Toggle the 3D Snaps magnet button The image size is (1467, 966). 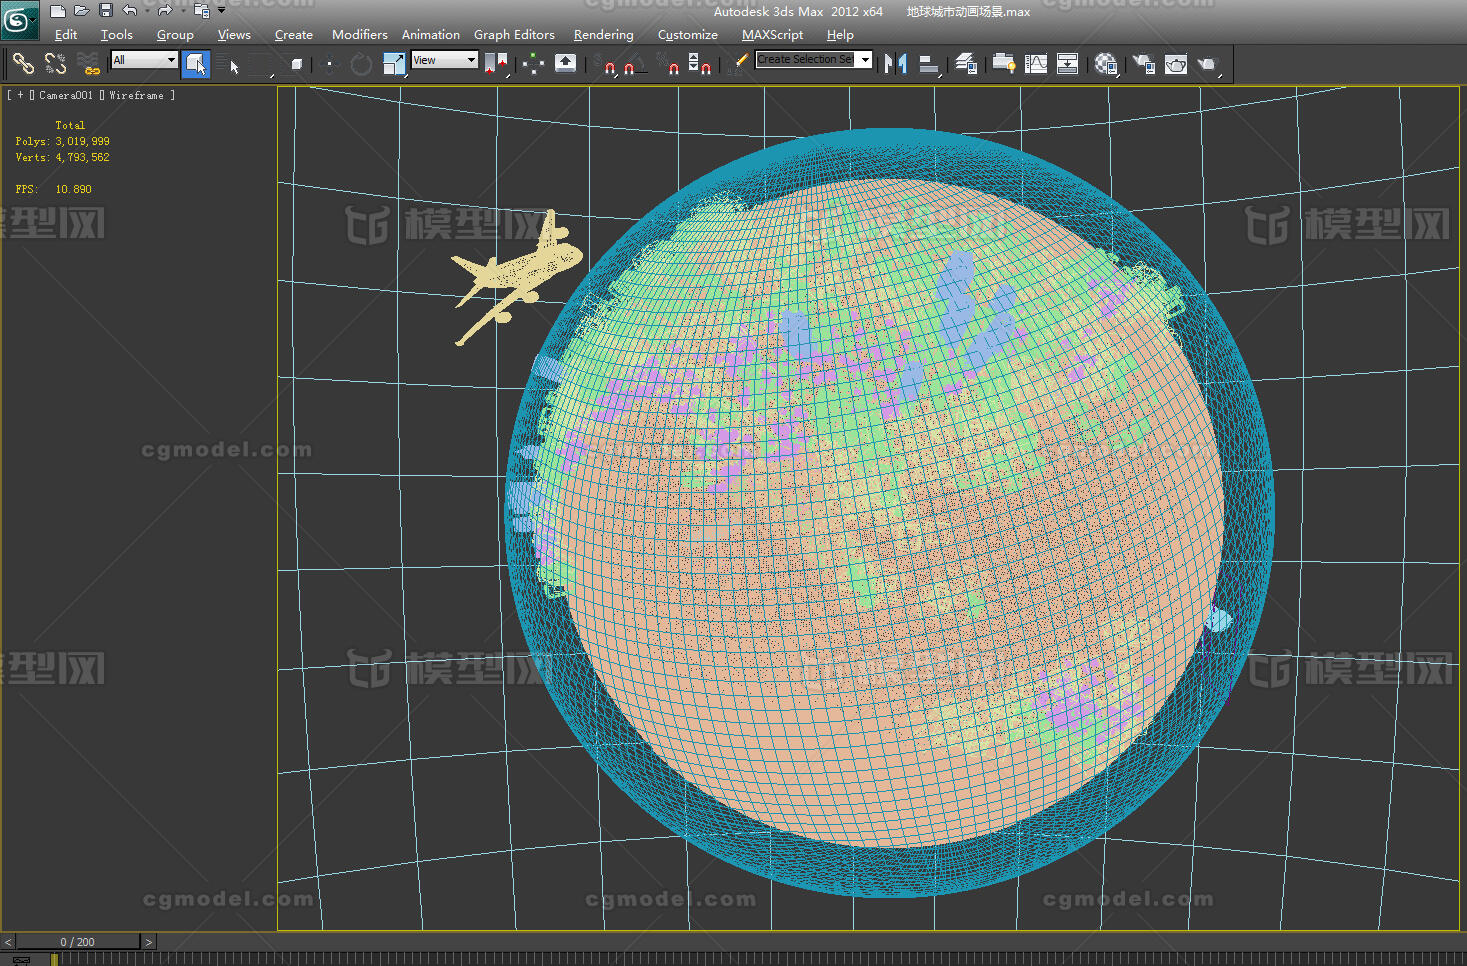610,65
